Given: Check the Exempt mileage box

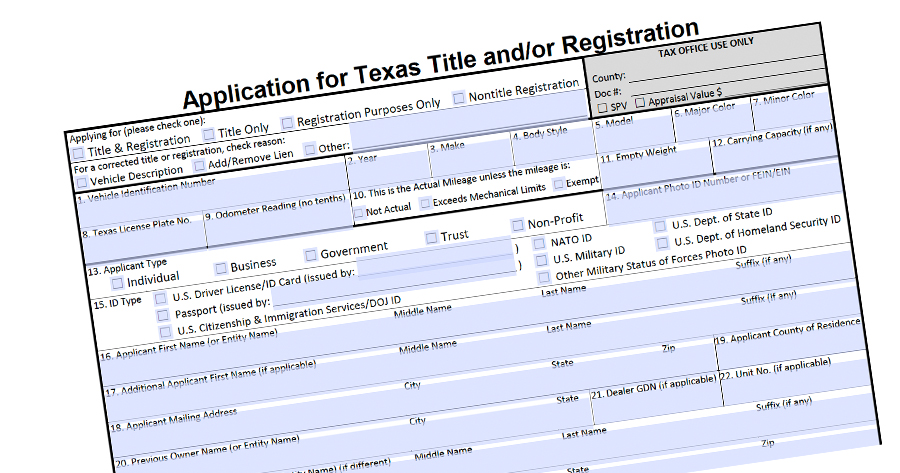Looking at the screenshot, I should [x=558, y=184].
